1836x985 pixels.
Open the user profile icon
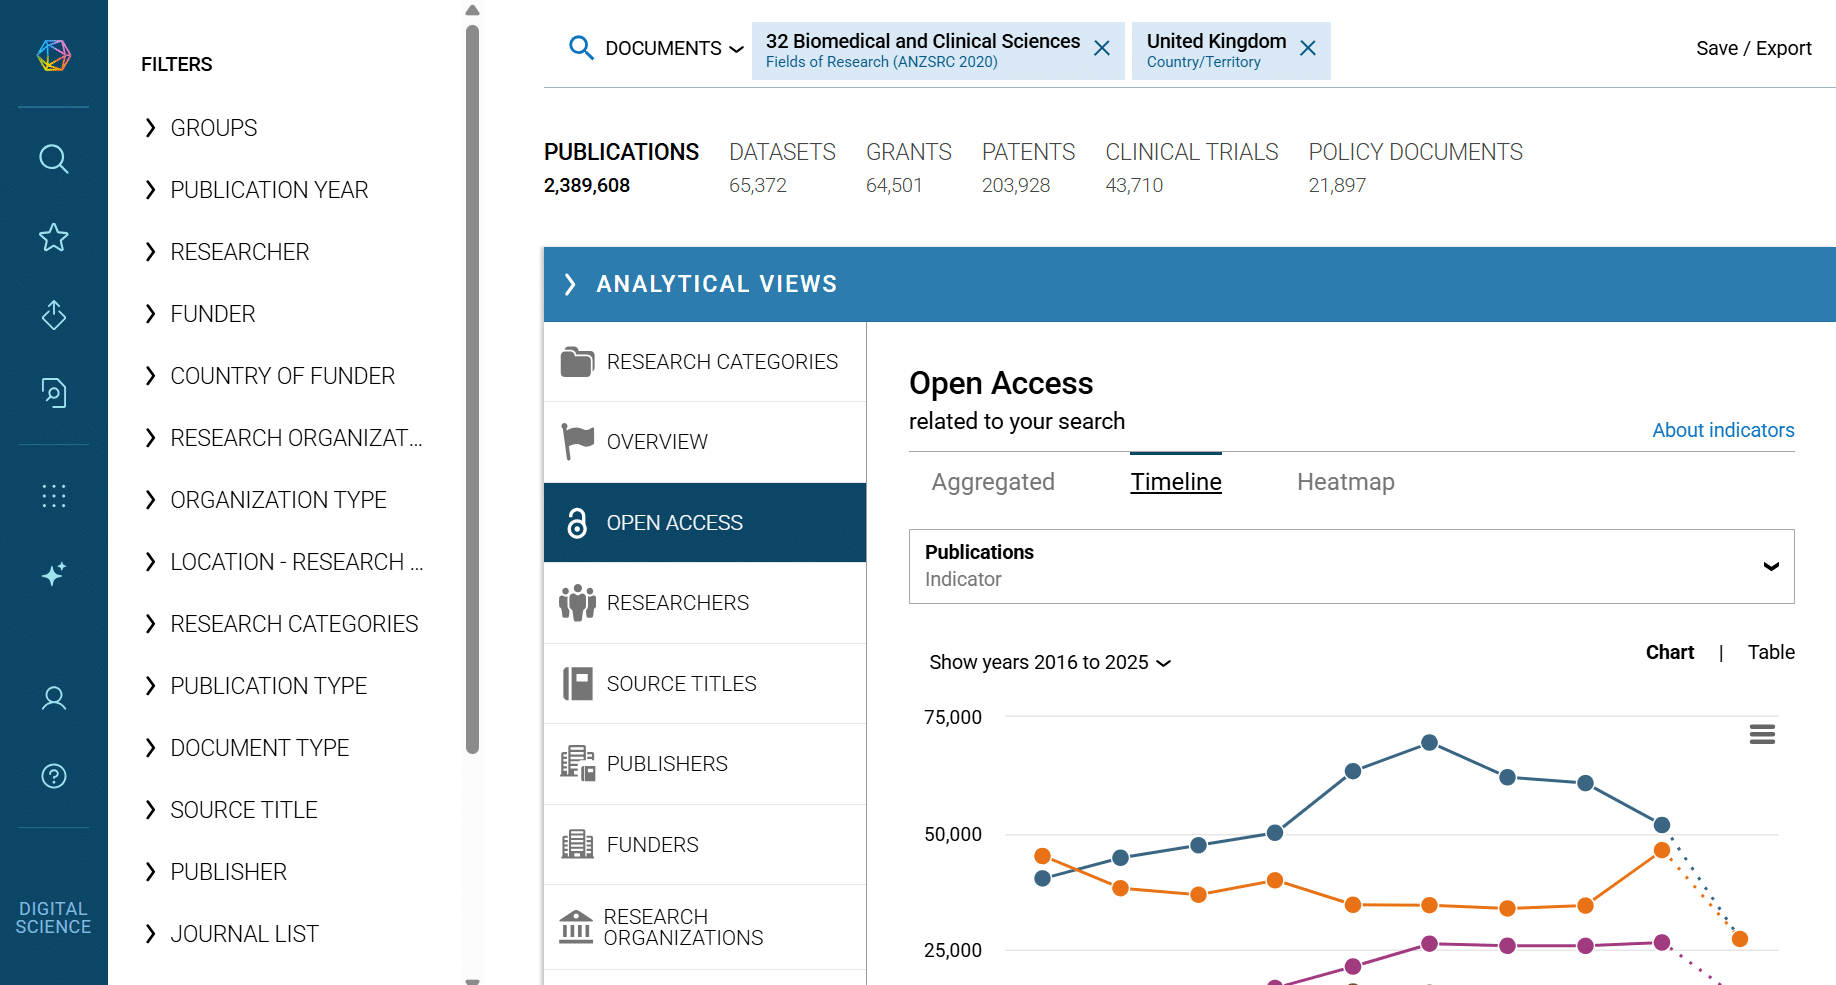(54, 698)
